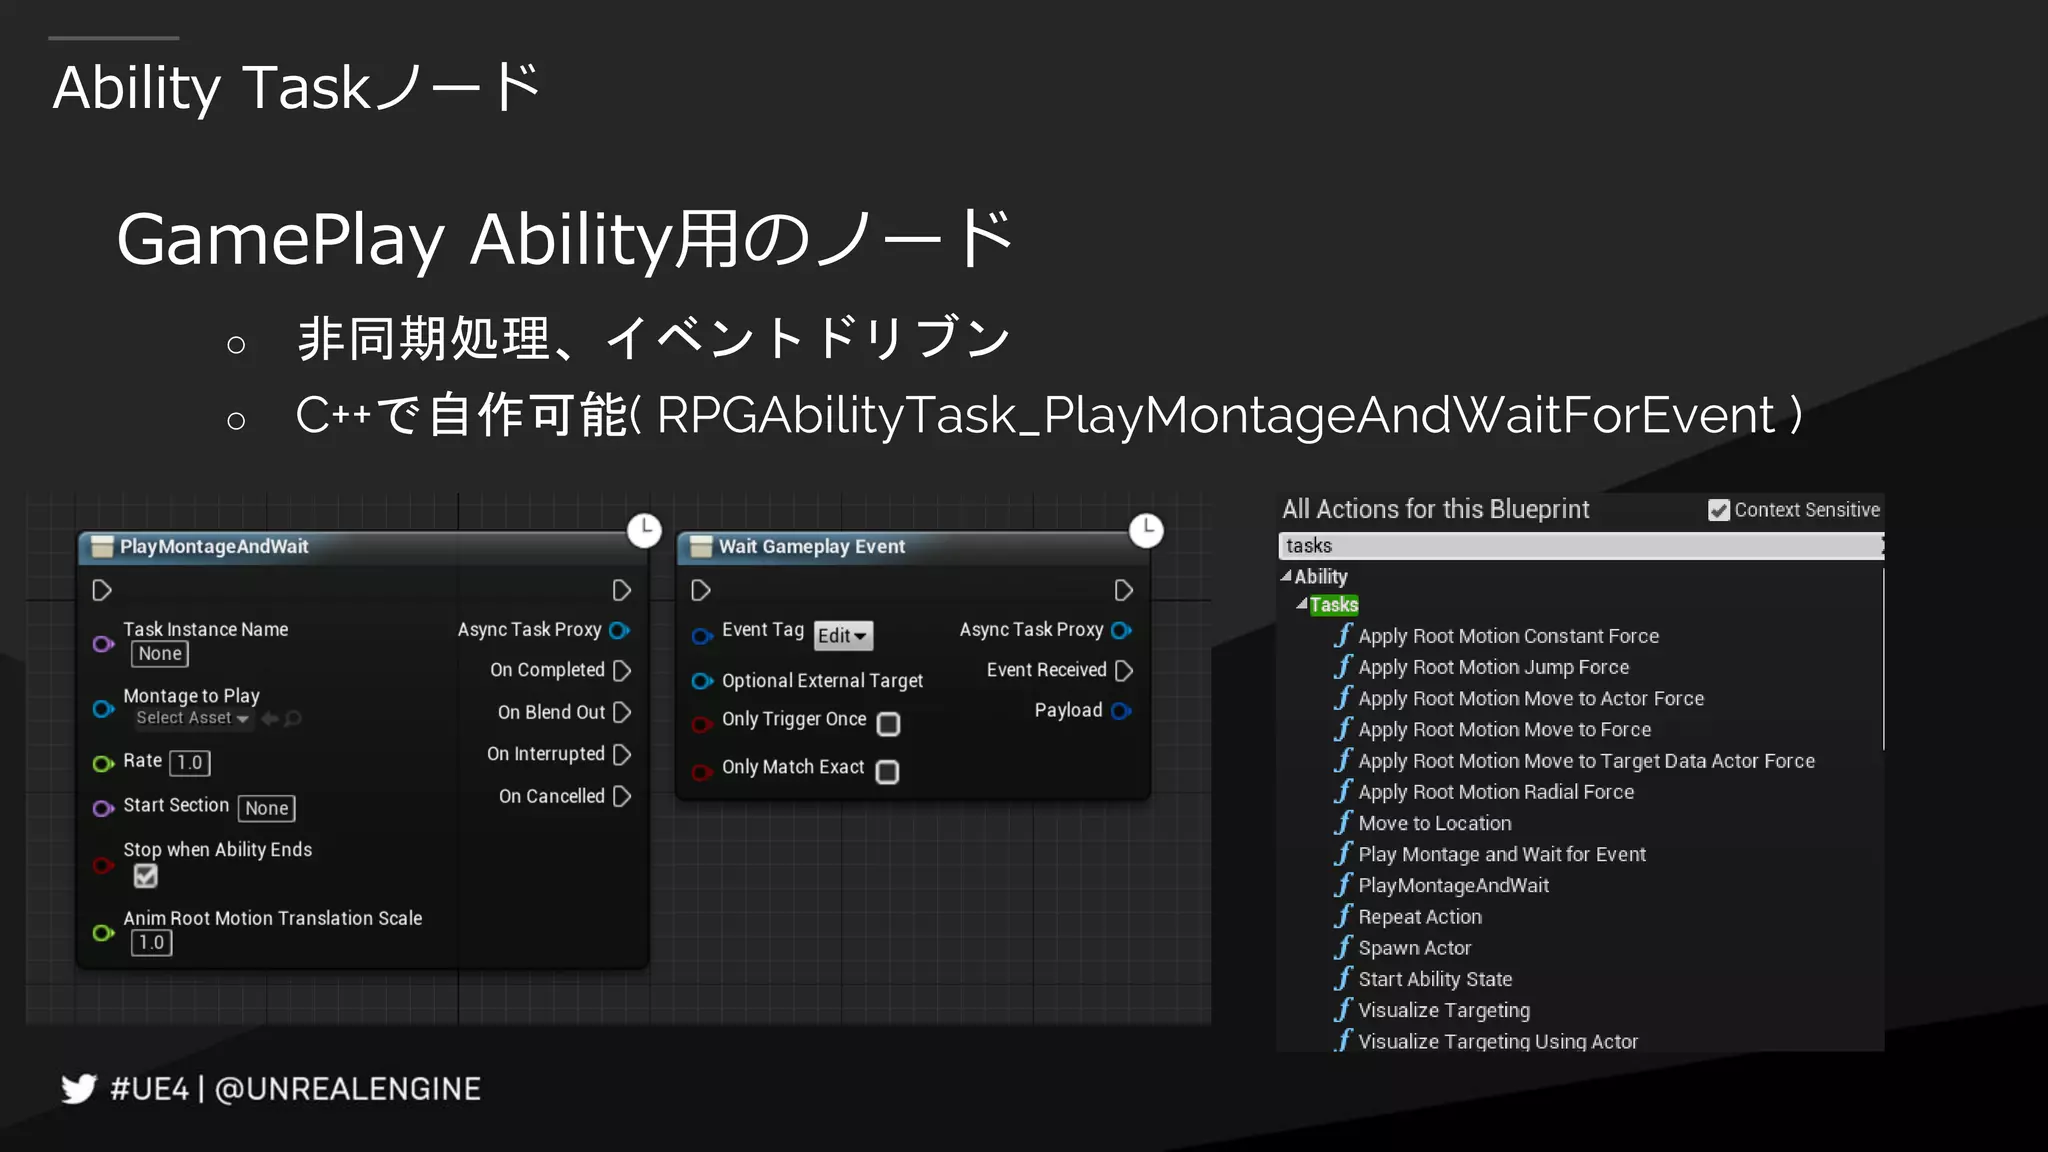Click the latent clock icon on Wait Gameplay Event
Image resolution: width=2048 pixels, height=1152 pixels.
tap(1146, 529)
